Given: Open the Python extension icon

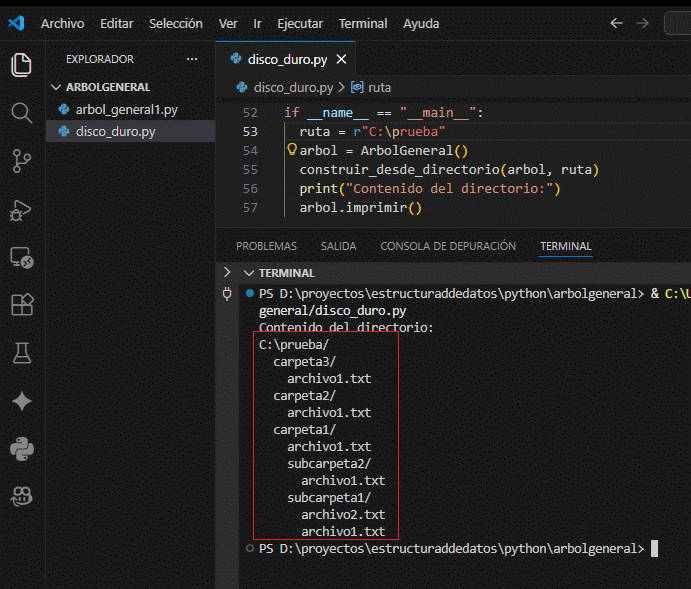Looking at the screenshot, I should pos(21,449).
